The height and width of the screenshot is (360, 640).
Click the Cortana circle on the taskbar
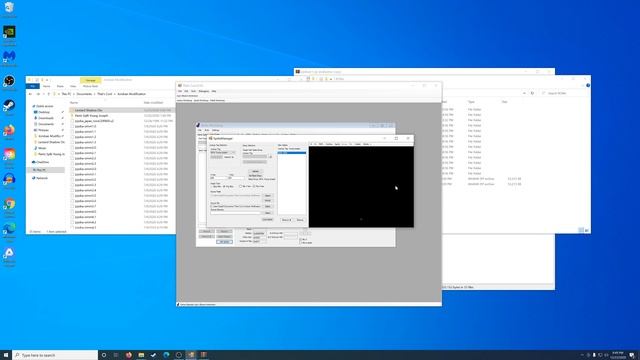coord(104,355)
